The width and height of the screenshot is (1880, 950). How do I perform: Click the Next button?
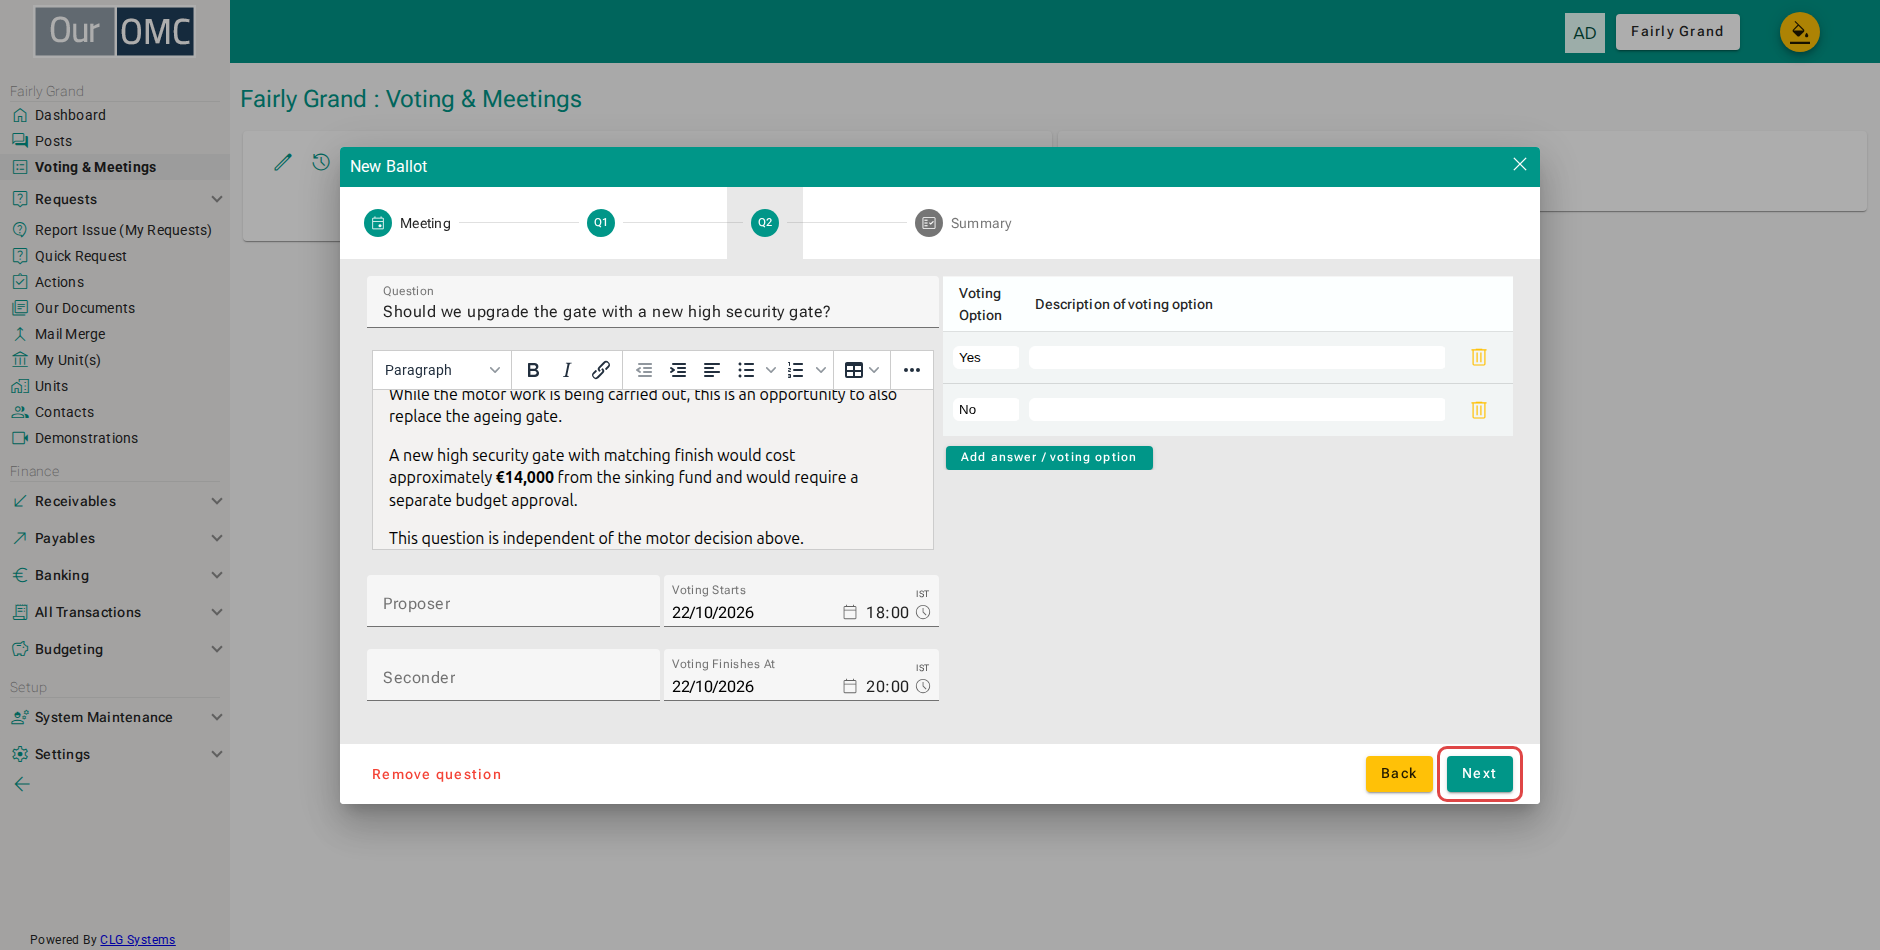[1479, 774]
